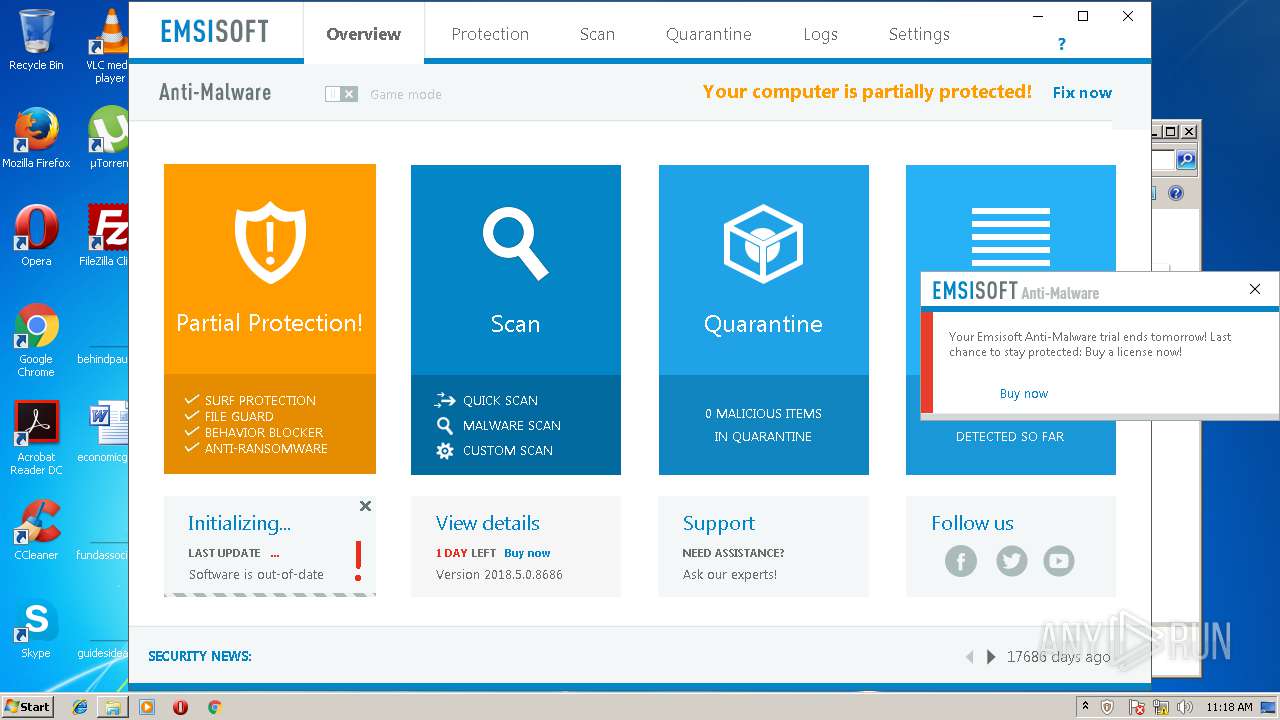The height and width of the screenshot is (720, 1280).
Task: Click Buy now in trial notification
Action: pos(1024,393)
